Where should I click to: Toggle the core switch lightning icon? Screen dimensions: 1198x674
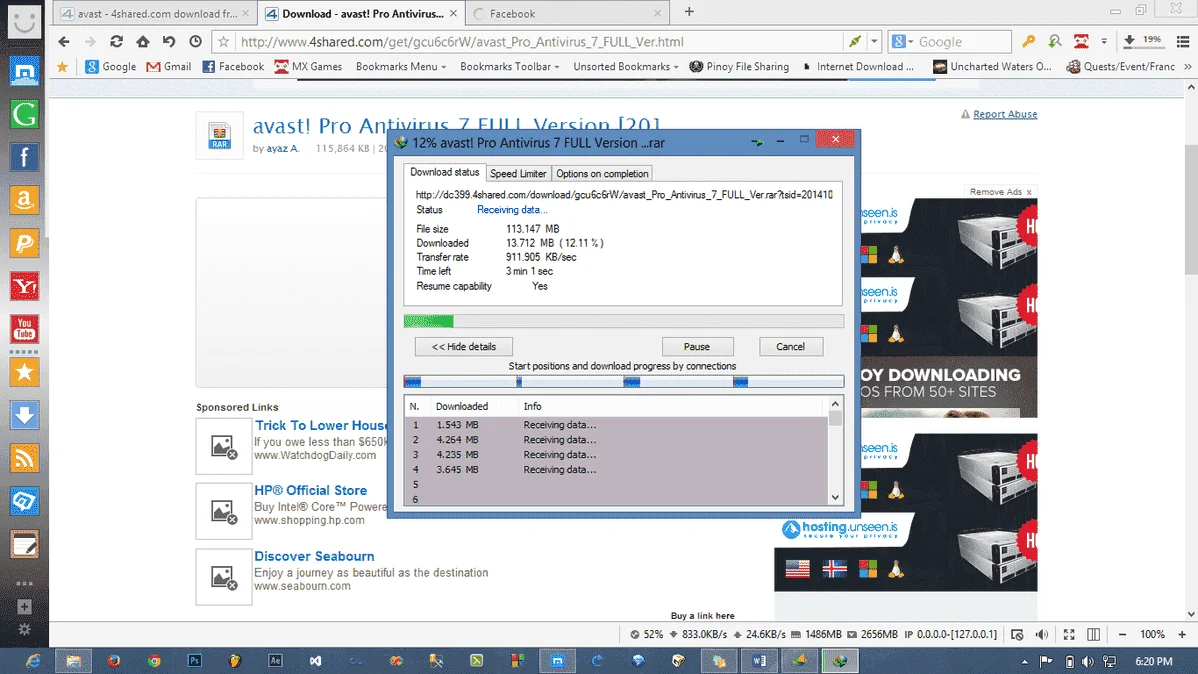tap(855, 42)
